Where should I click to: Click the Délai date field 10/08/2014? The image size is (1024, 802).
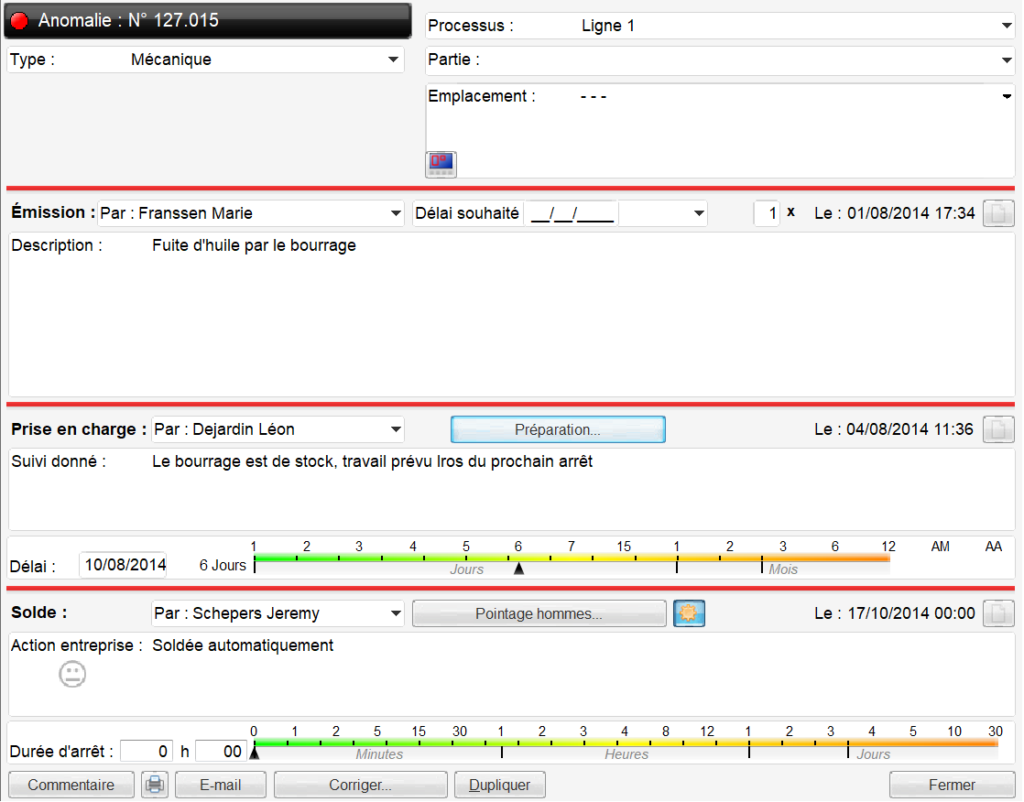tap(123, 565)
